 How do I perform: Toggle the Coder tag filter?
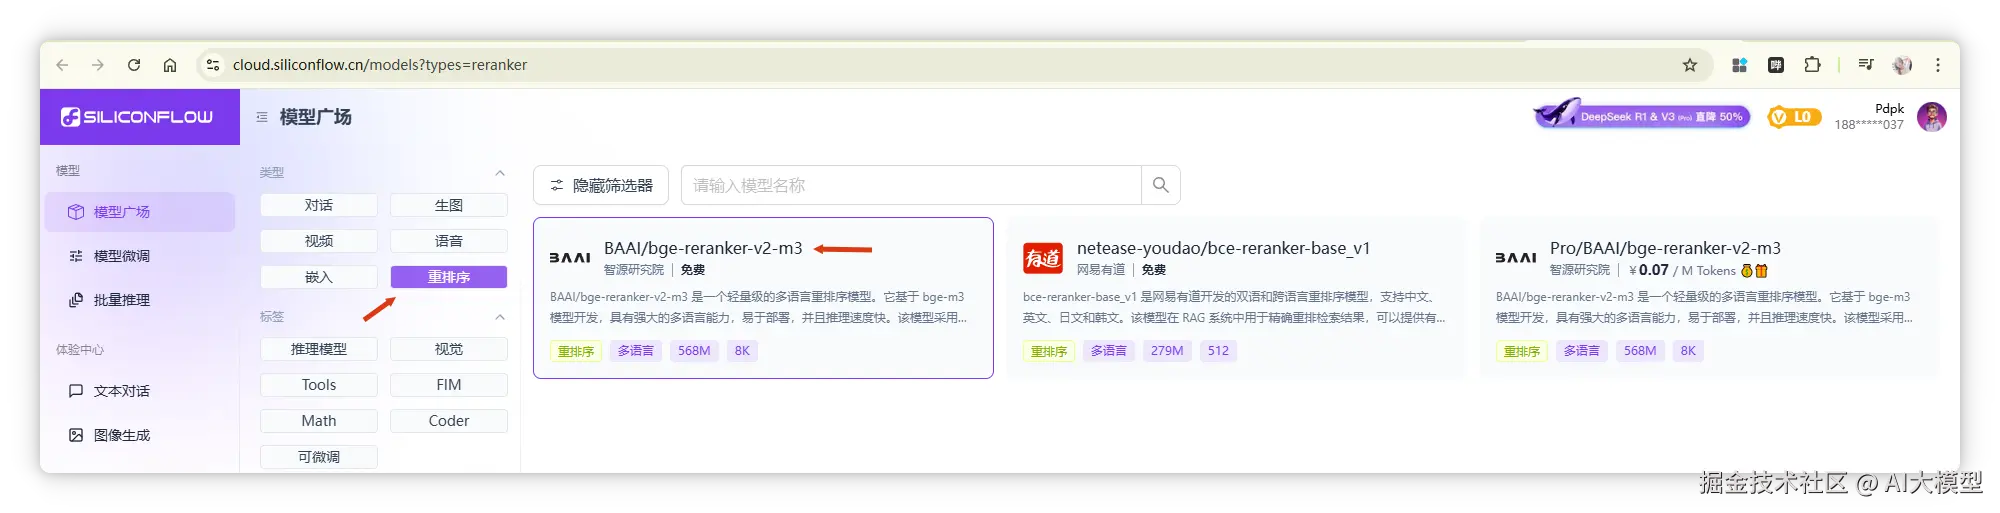tap(449, 421)
